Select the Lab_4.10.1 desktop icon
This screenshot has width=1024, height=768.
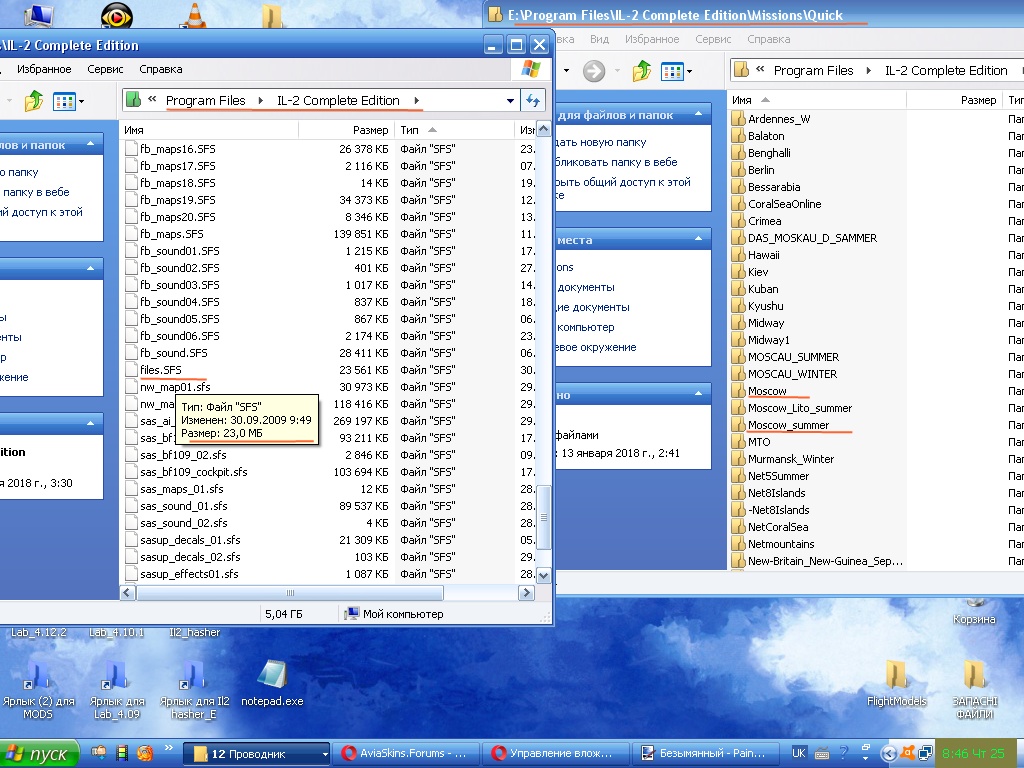tap(116, 632)
